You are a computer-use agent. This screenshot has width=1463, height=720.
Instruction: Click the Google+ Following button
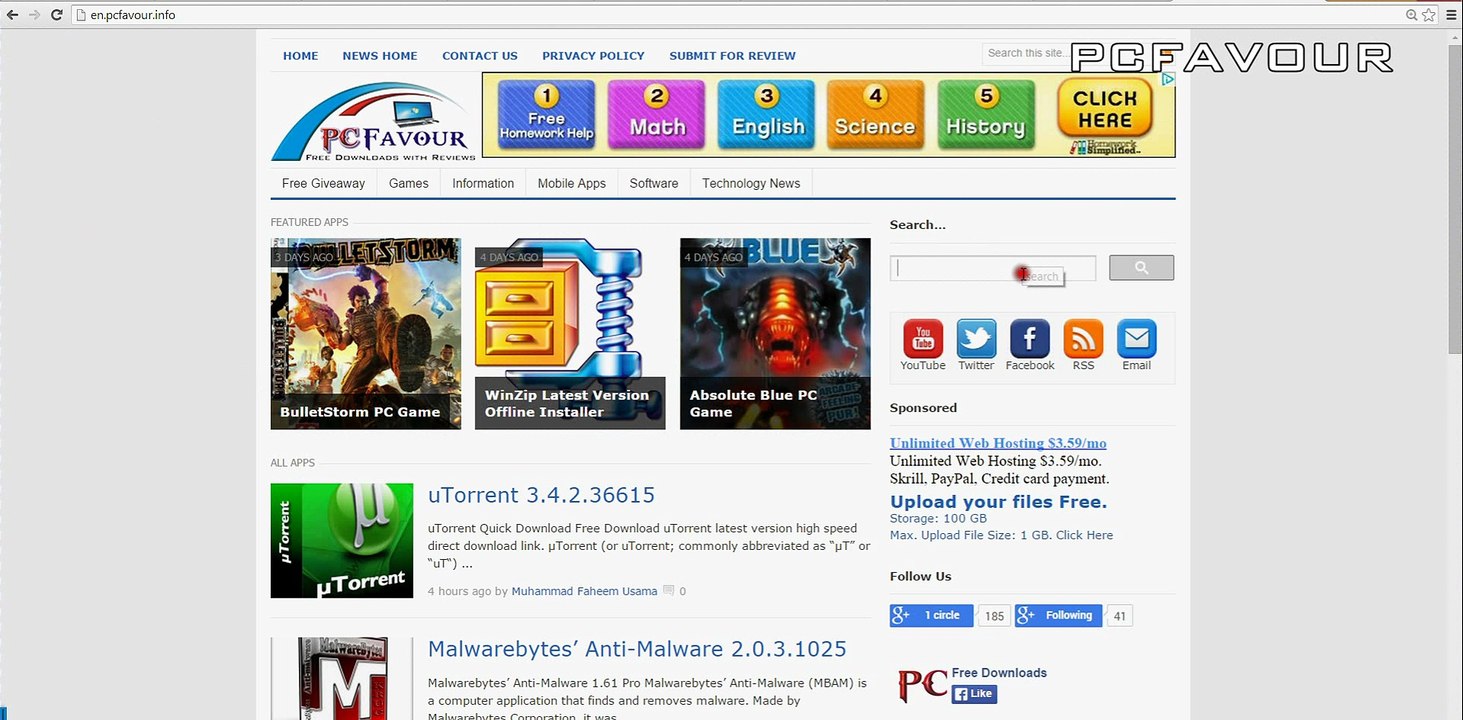point(1058,615)
